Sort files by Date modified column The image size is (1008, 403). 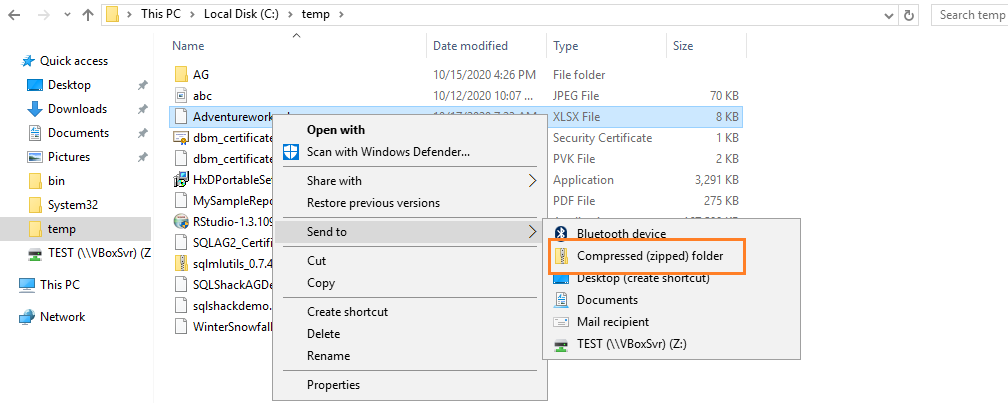[x=470, y=46]
